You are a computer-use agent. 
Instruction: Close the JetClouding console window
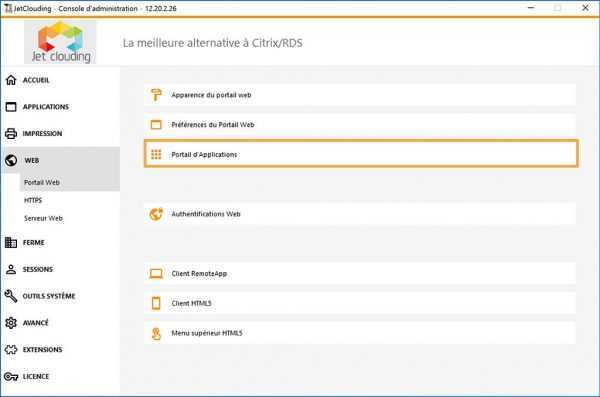pos(585,8)
